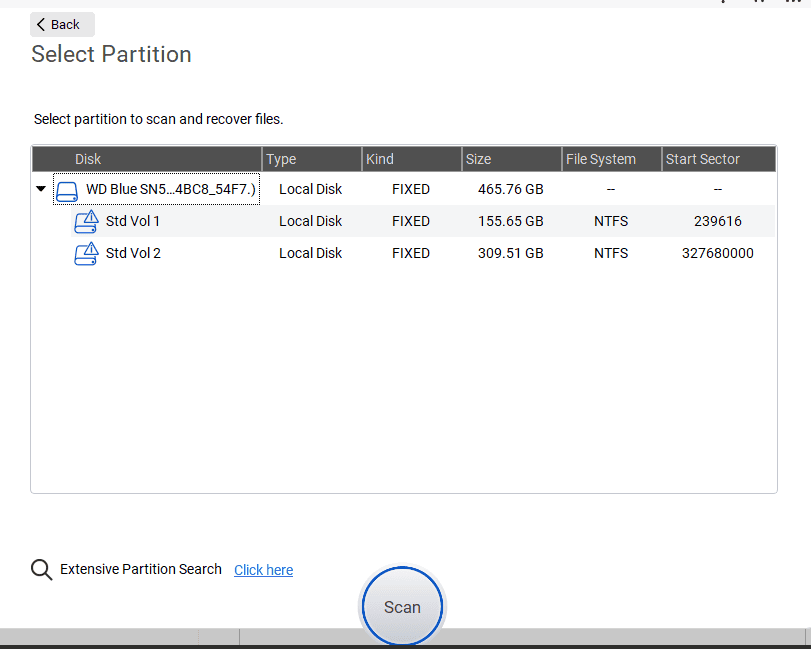Click the Std Vol 2 partition icon
The image size is (811, 649).
86,253
